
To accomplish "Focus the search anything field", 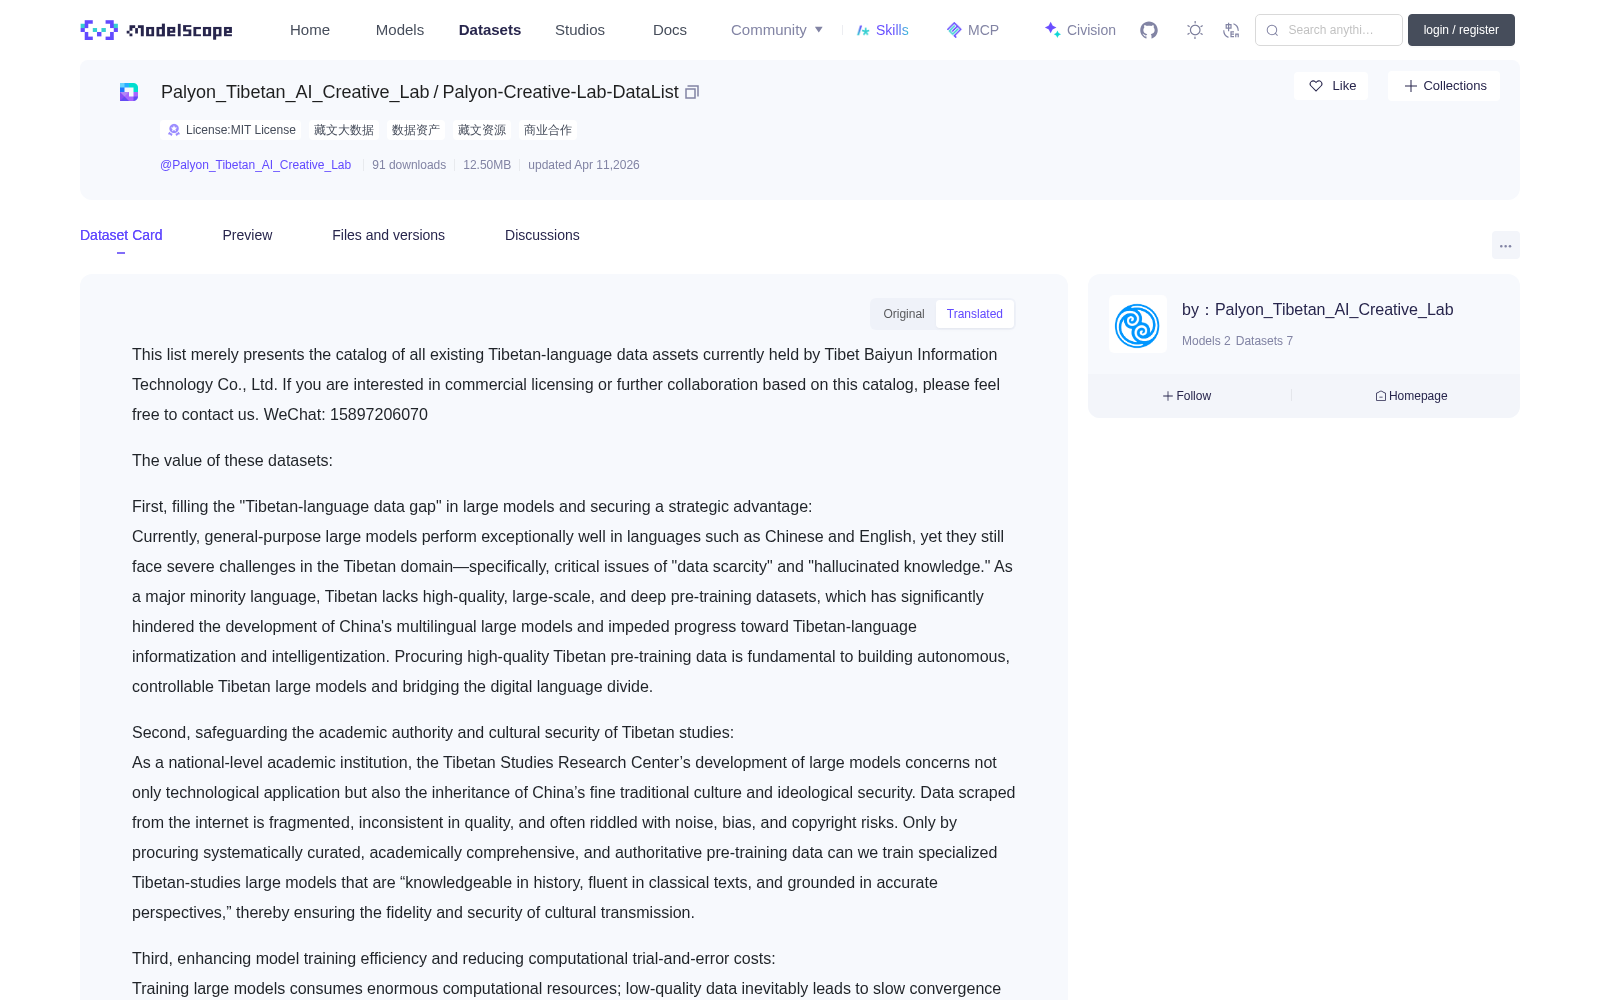I will 1329,30.
